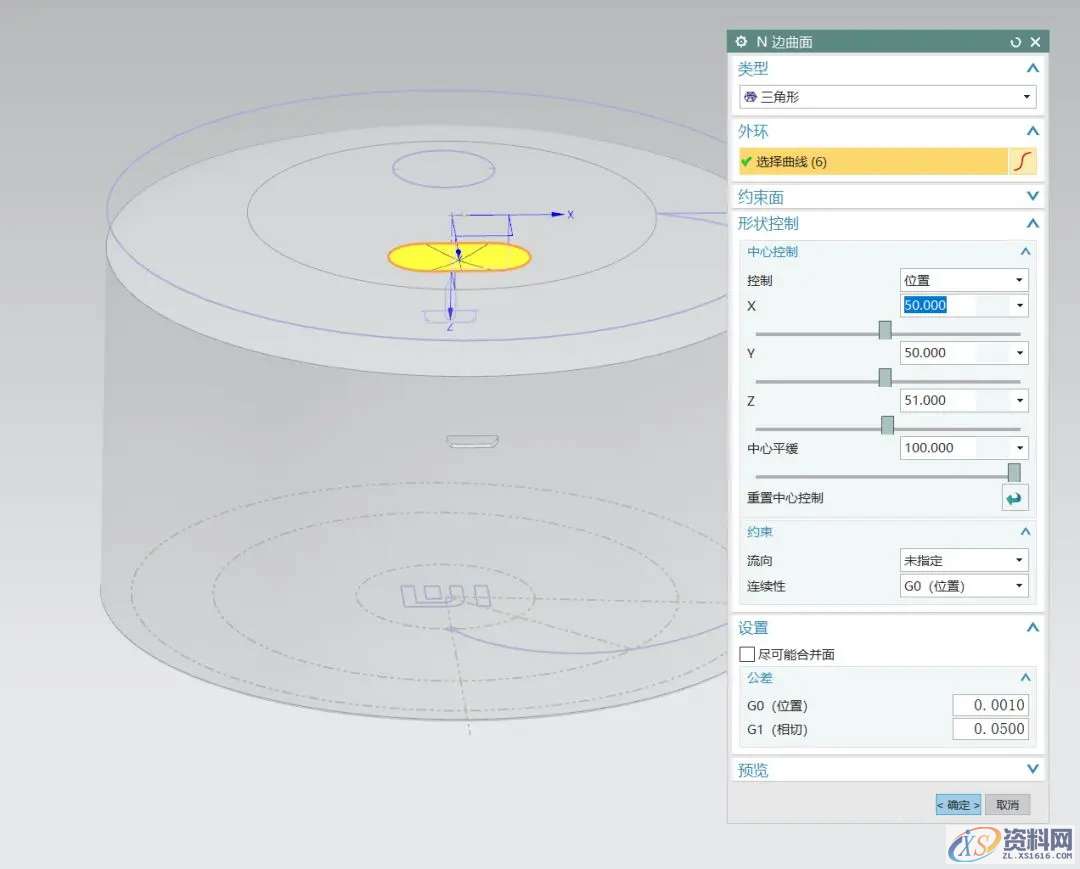Click the Y slider handle
Viewport: 1080px width, 869px height.
coord(885,378)
